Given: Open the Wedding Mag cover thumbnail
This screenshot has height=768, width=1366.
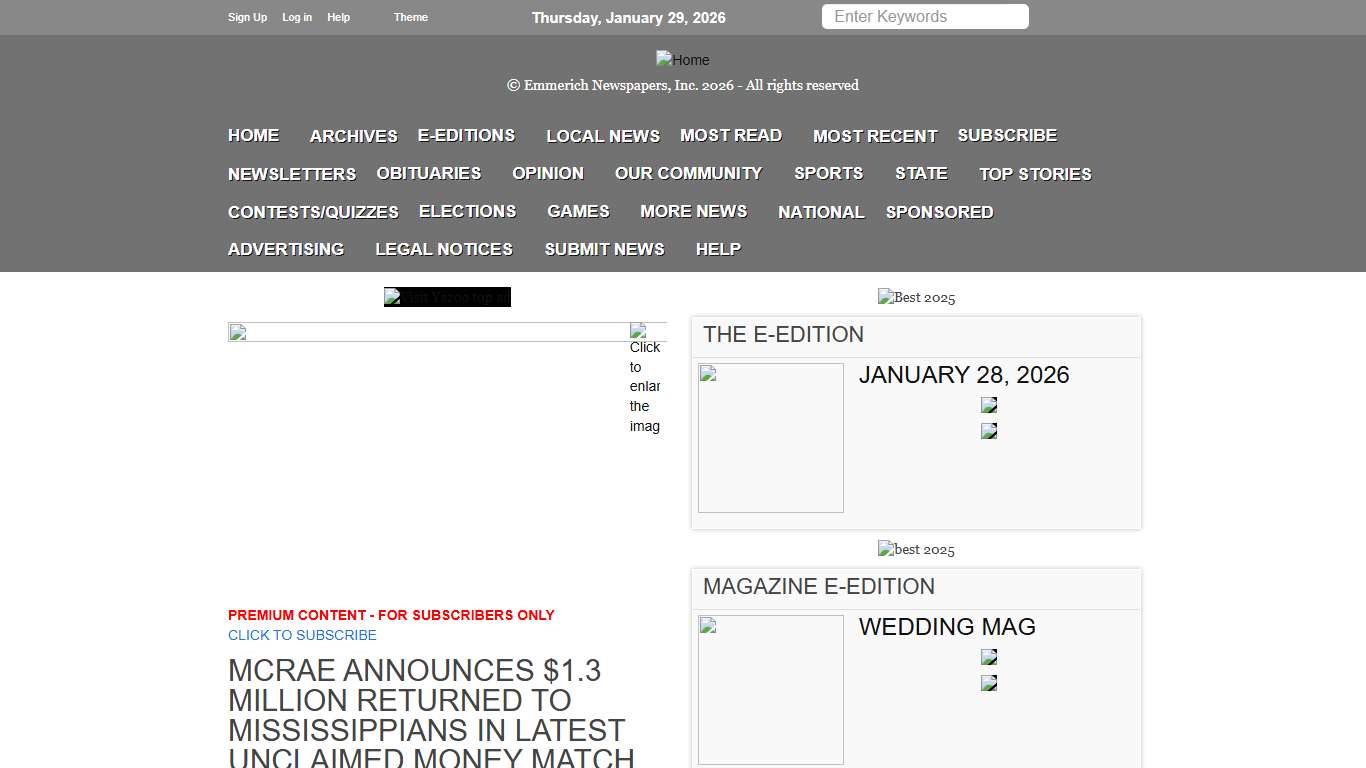Looking at the screenshot, I should (x=770, y=689).
